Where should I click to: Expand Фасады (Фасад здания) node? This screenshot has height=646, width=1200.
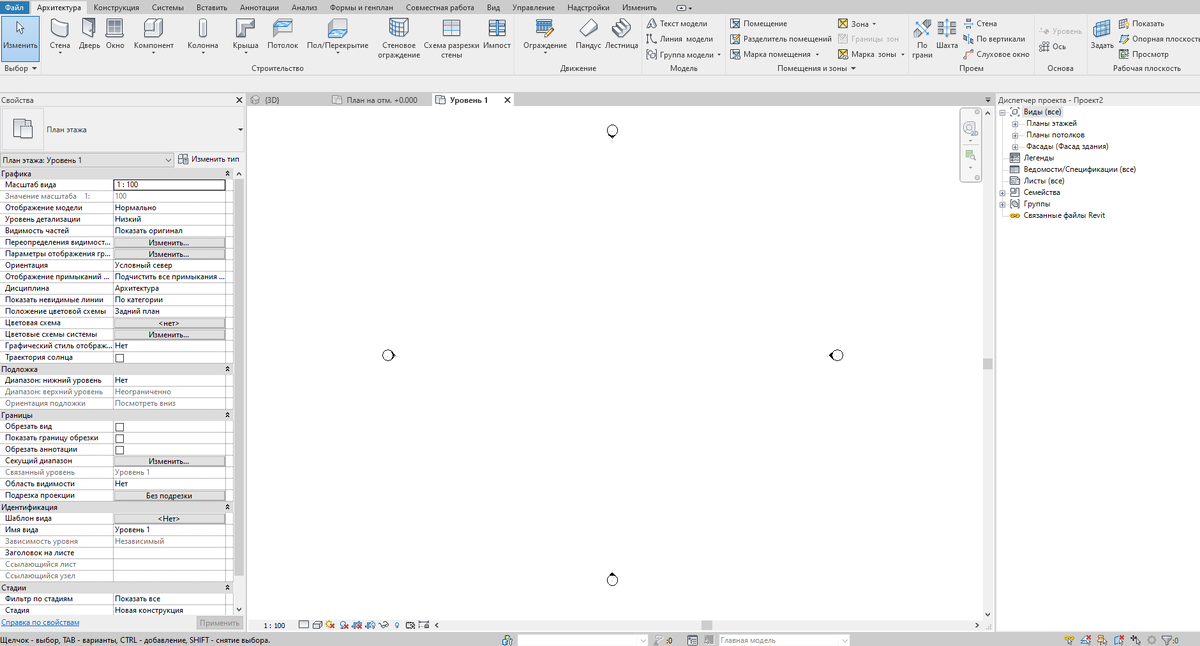pos(1015,146)
